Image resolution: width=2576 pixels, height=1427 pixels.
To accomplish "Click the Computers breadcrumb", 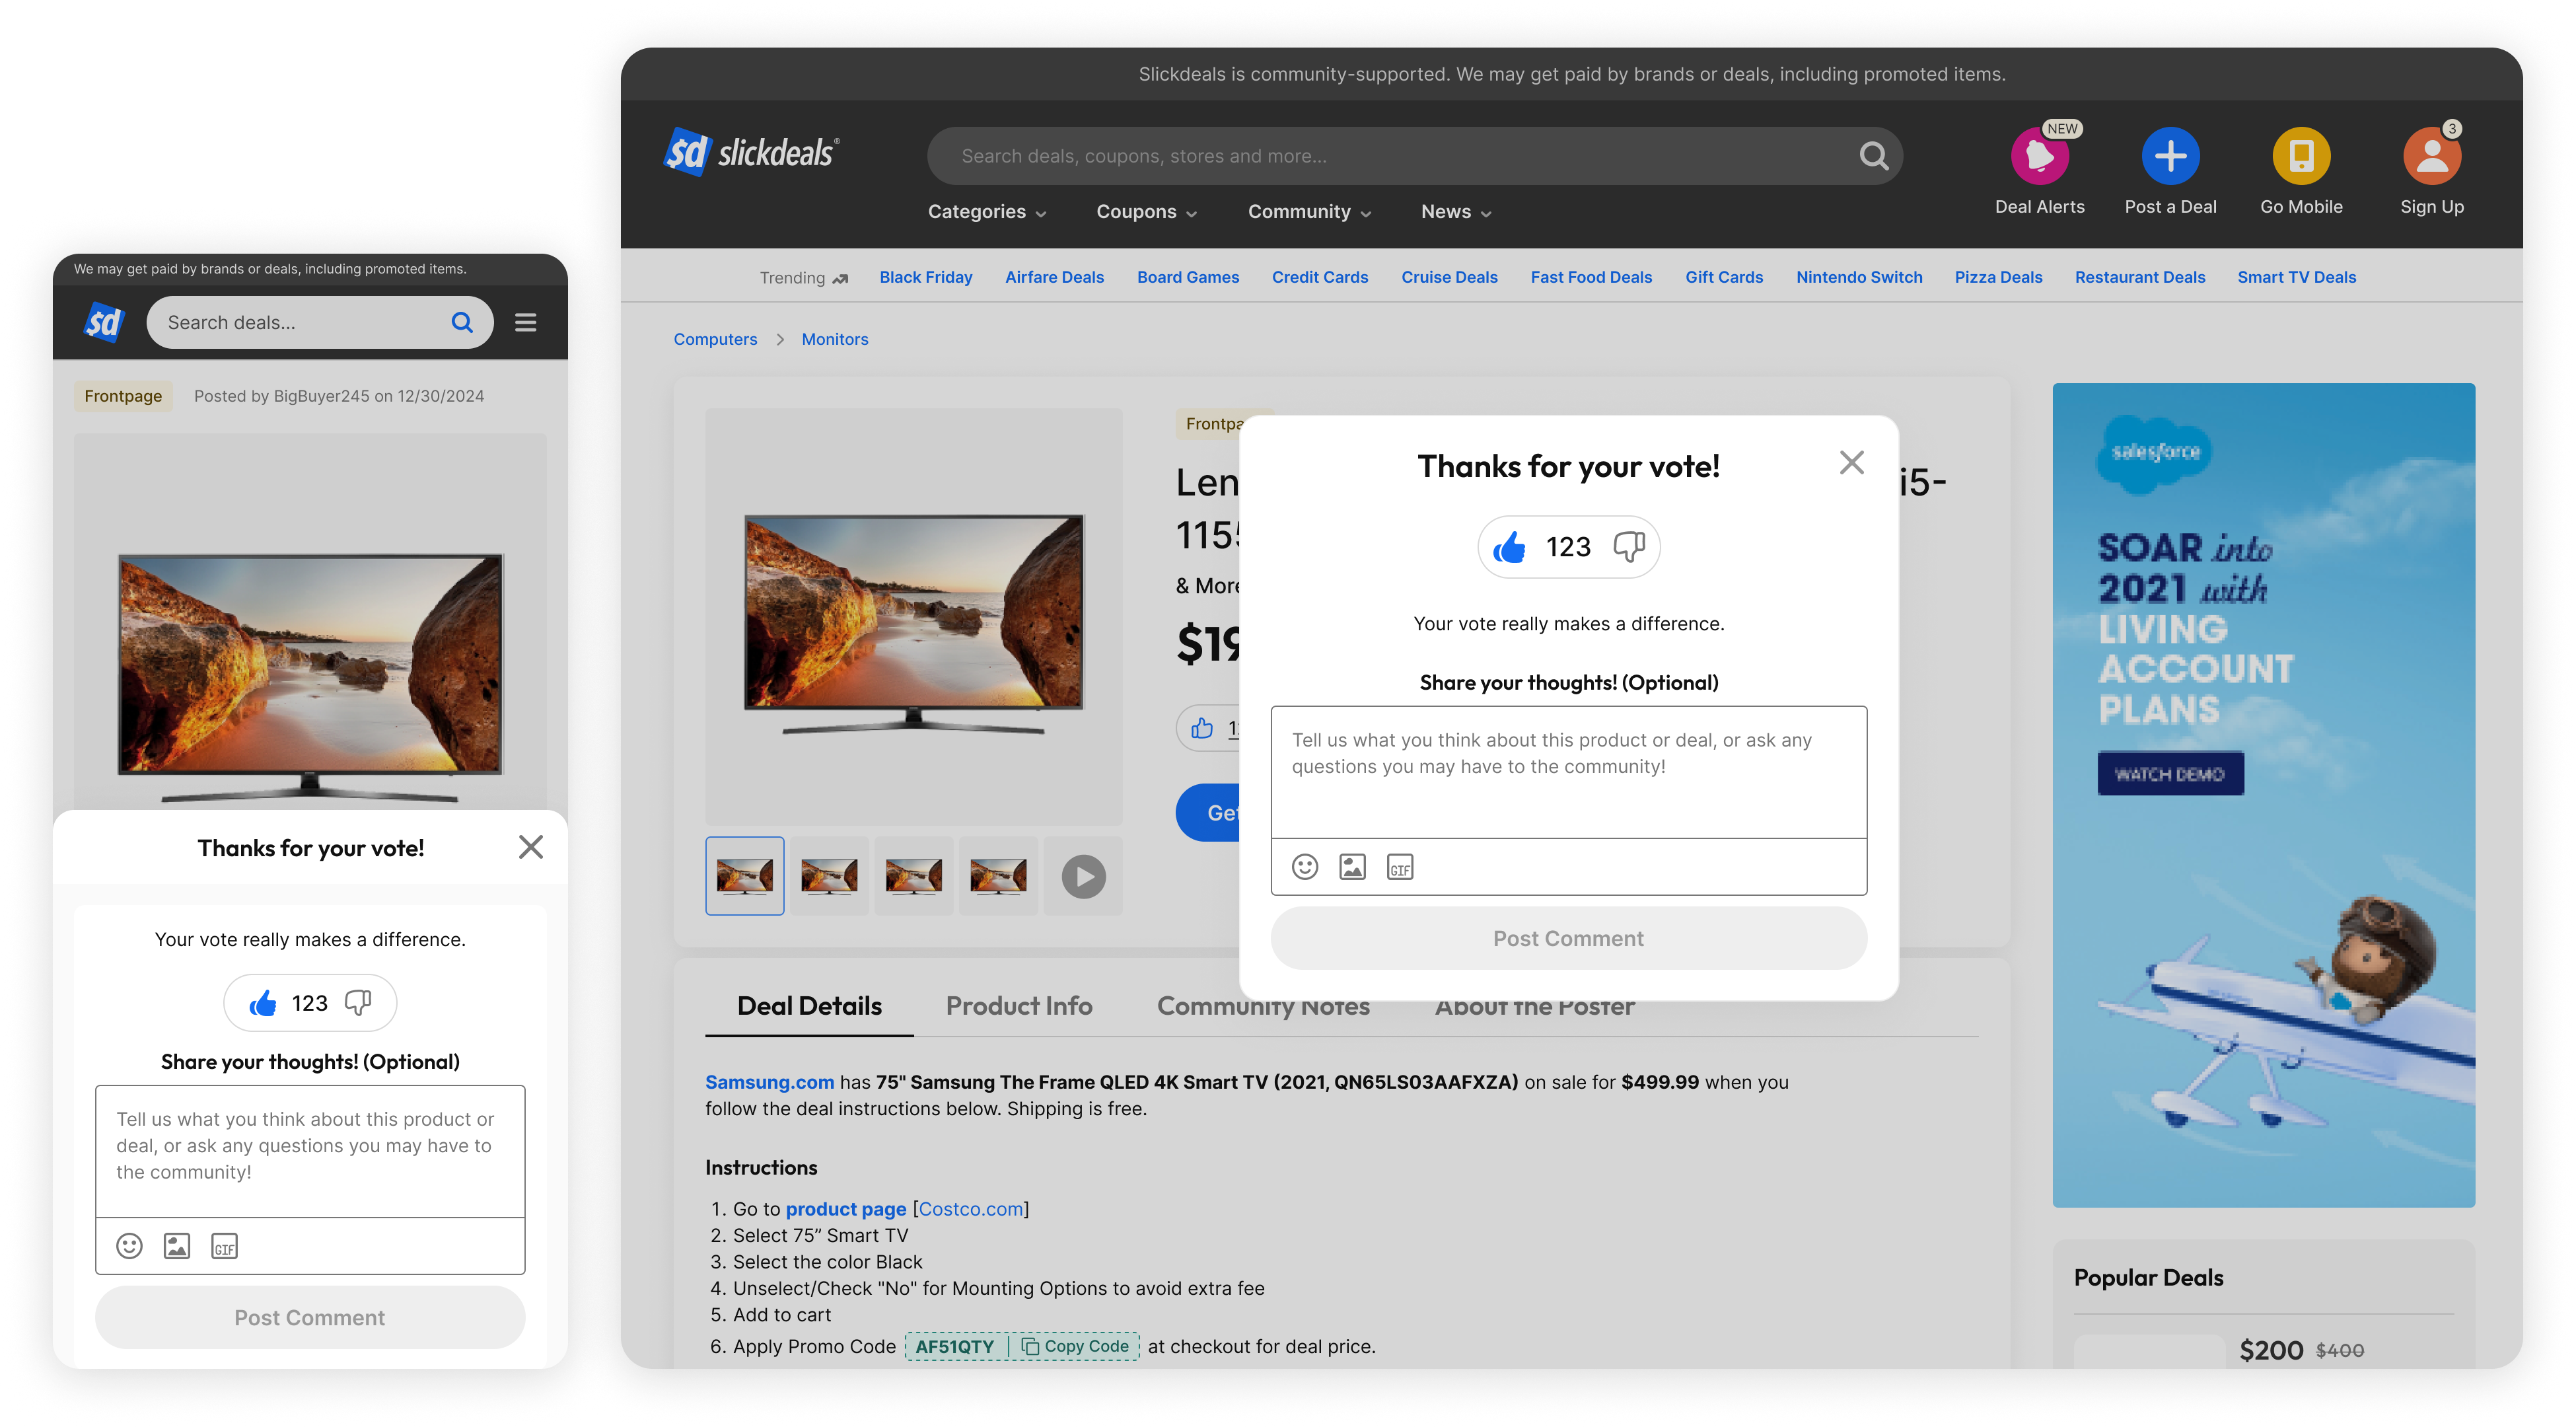I will point(715,339).
